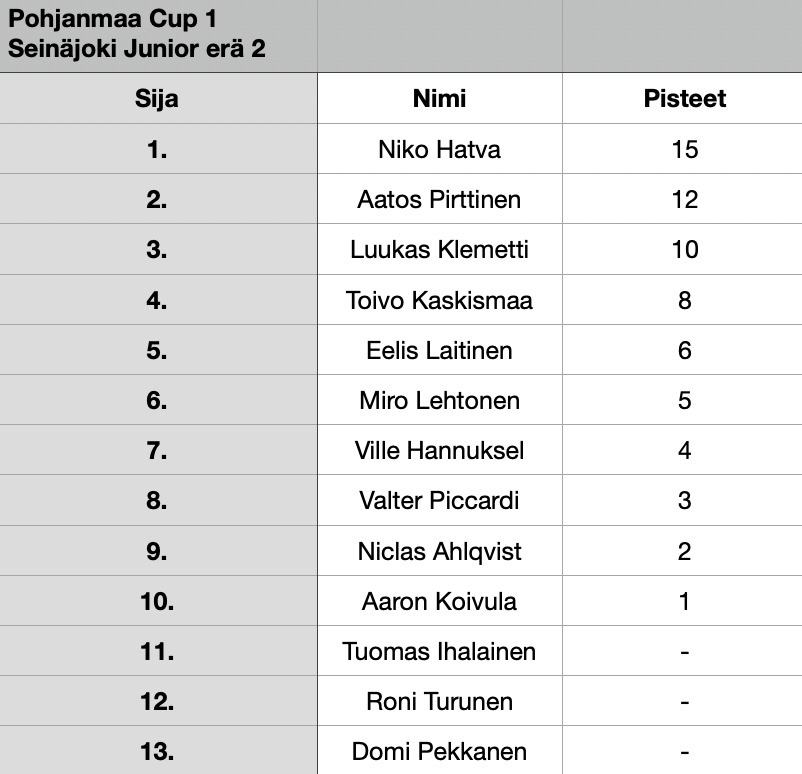Select the Roni Turunen name cell
Screen dimensions: 802x774
440,701
